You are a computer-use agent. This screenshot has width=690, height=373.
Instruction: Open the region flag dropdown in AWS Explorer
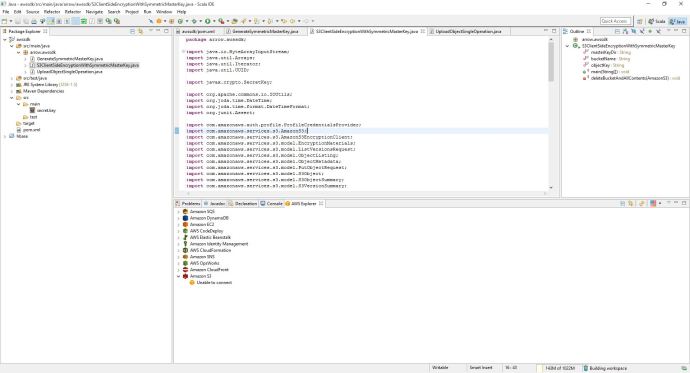[660, 203]
